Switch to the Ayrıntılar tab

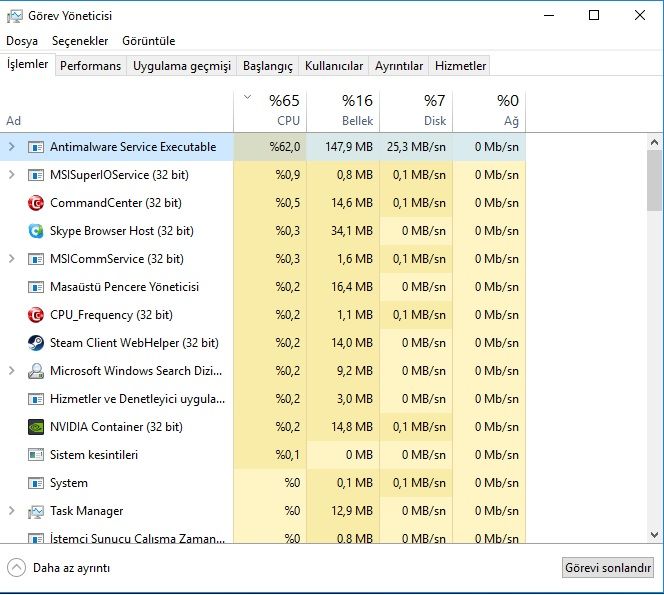[399, 66]
